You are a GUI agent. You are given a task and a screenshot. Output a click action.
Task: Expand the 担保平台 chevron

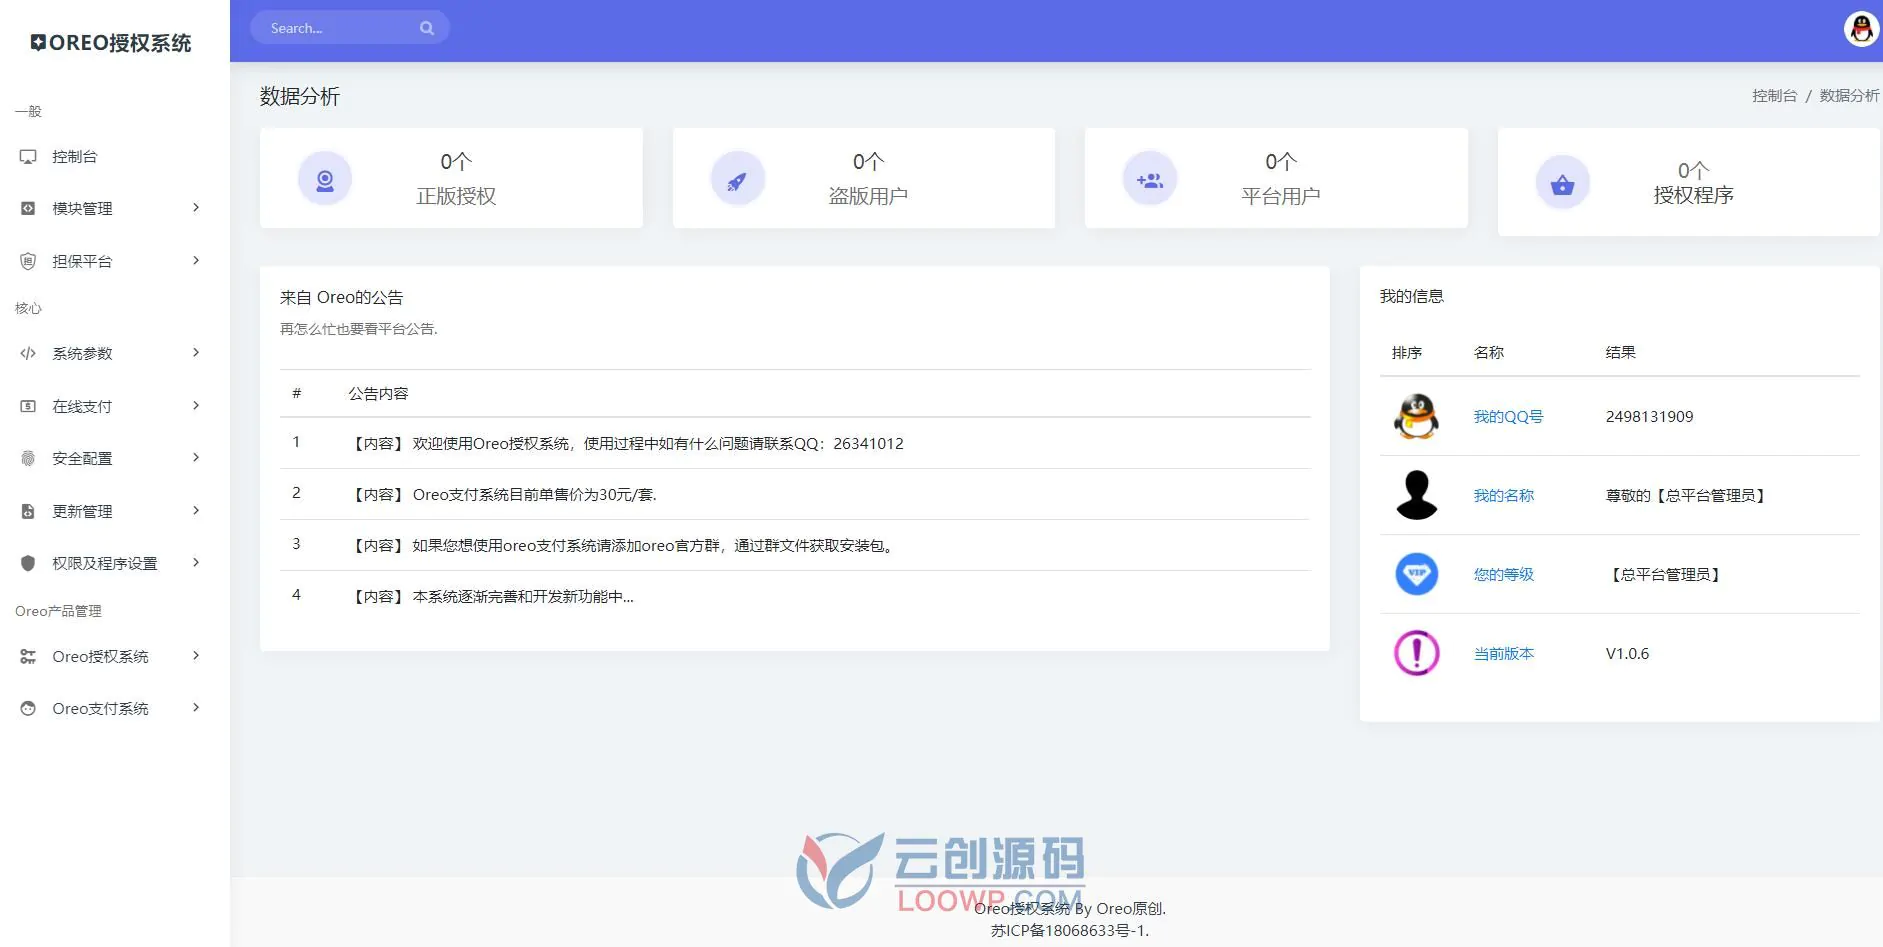(x=196, y=261)
